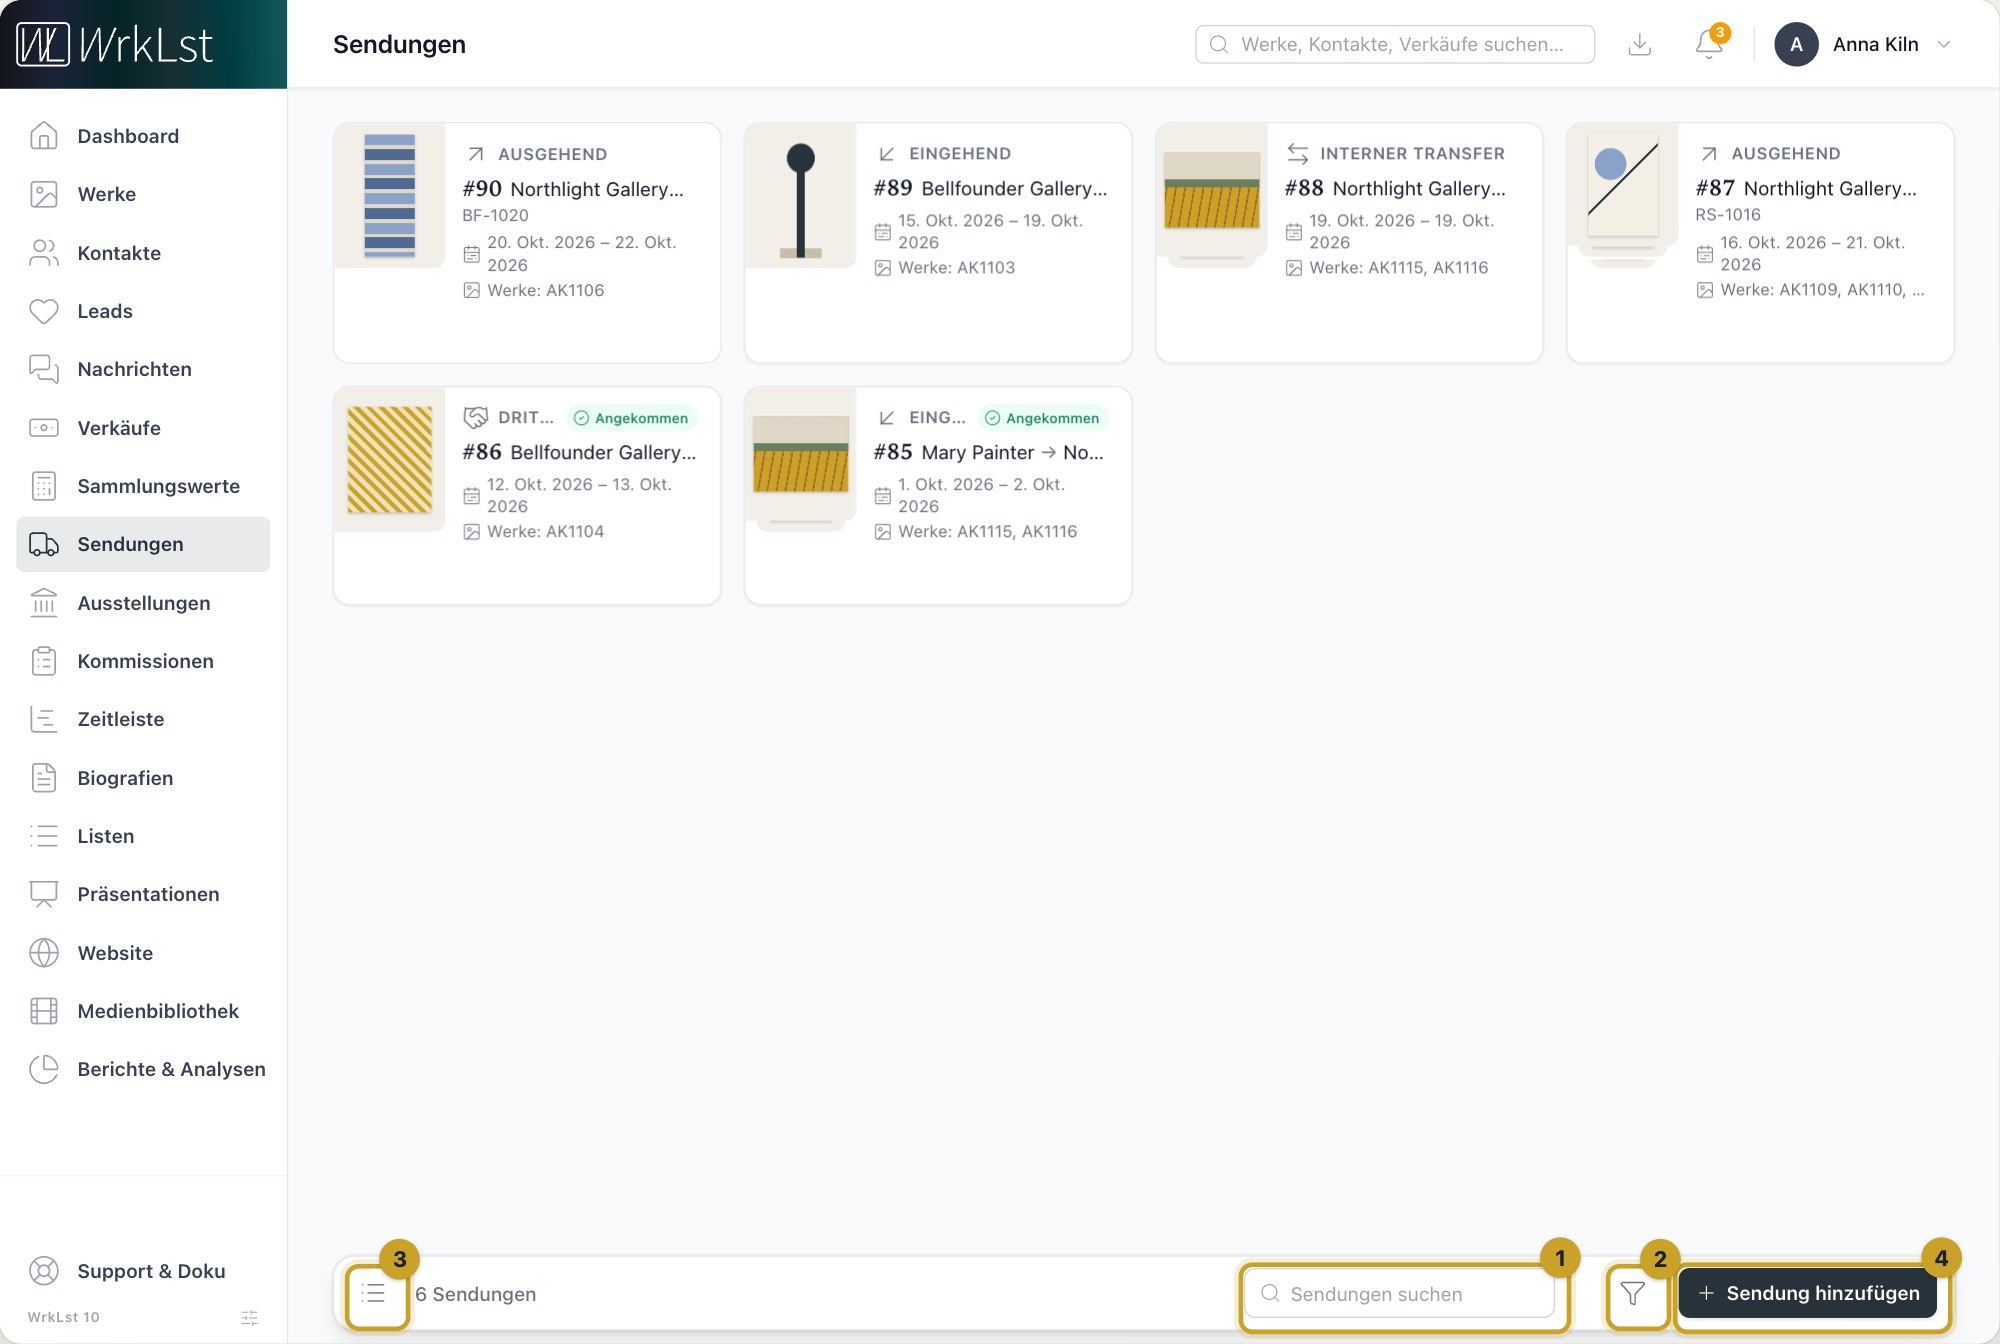Click sidebar settings sliders icon near WrkLst 10

(250, 1318)
